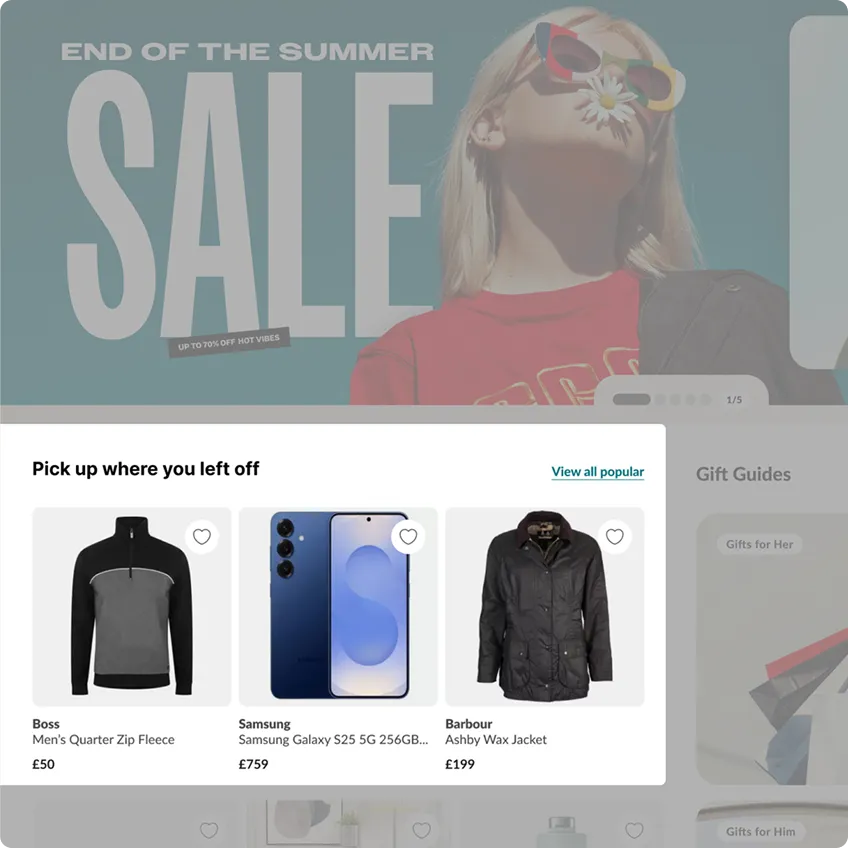Open the Gifts for Him guide

[760, 831]
